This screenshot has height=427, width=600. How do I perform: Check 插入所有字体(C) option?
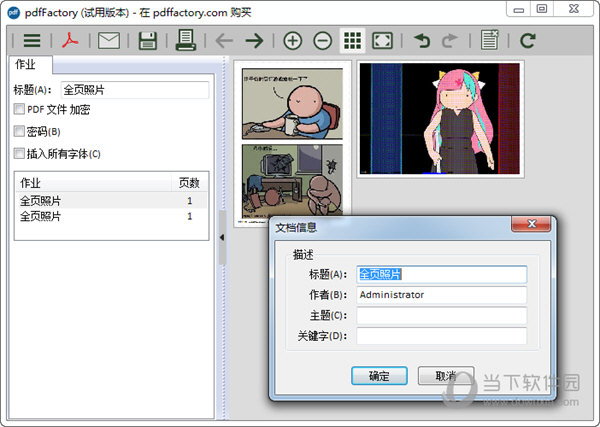(19, 154)
